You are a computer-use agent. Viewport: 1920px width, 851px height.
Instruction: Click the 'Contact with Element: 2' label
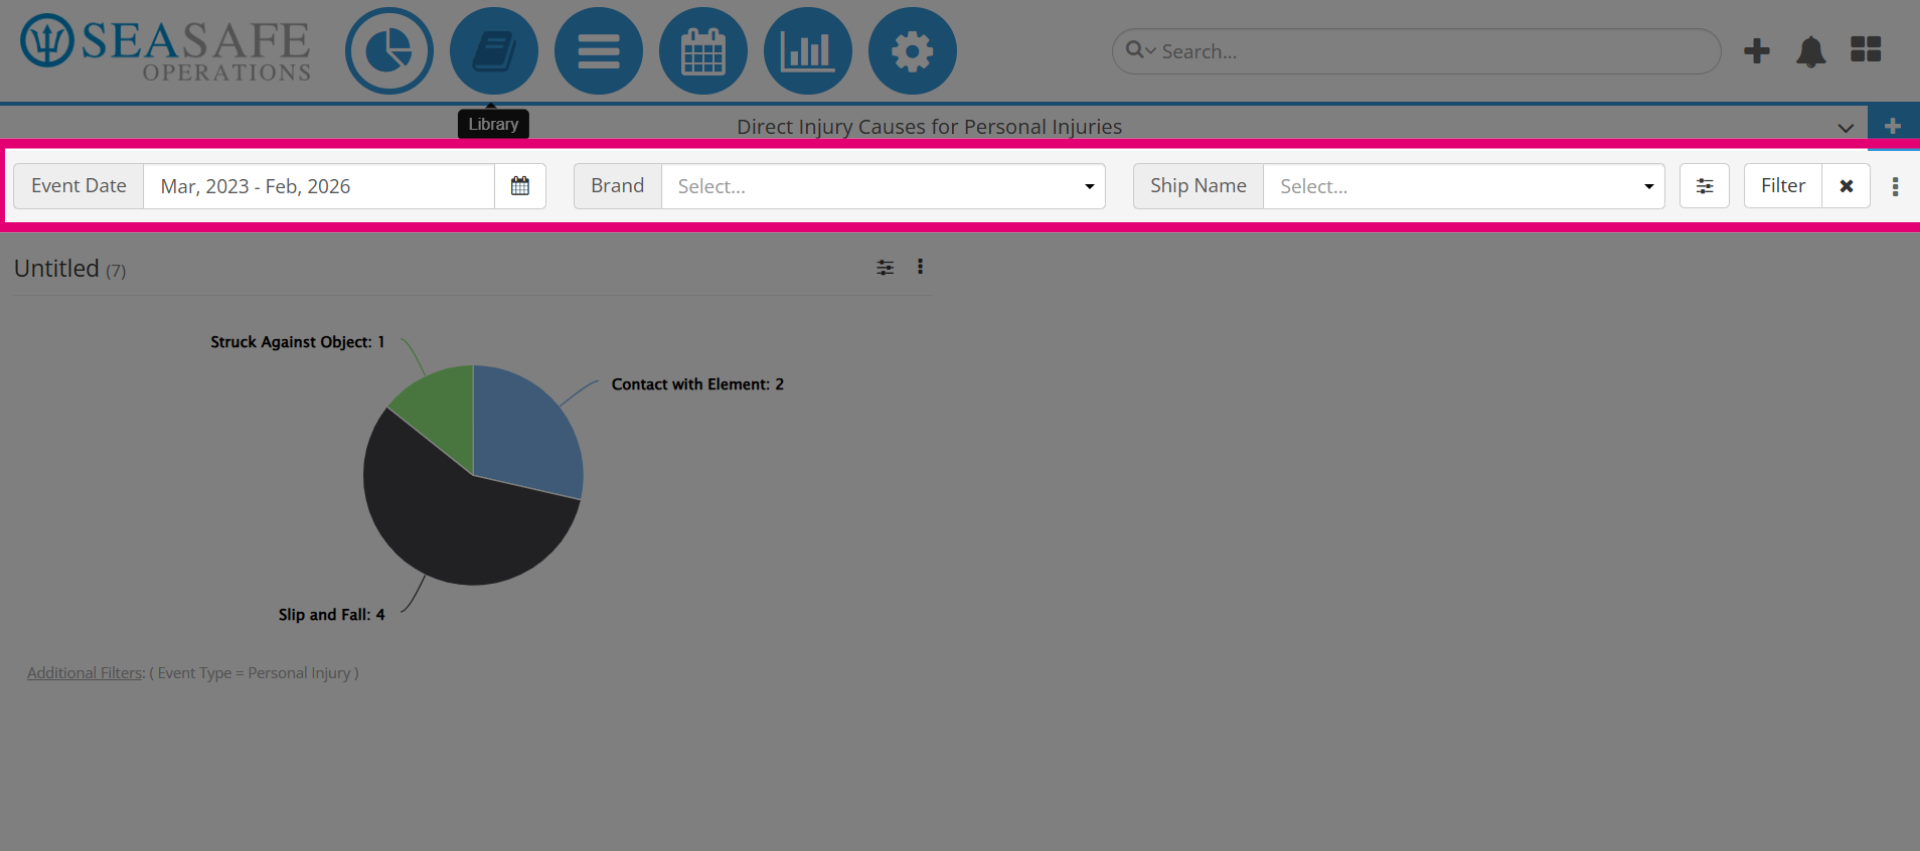tap(698, 384)
